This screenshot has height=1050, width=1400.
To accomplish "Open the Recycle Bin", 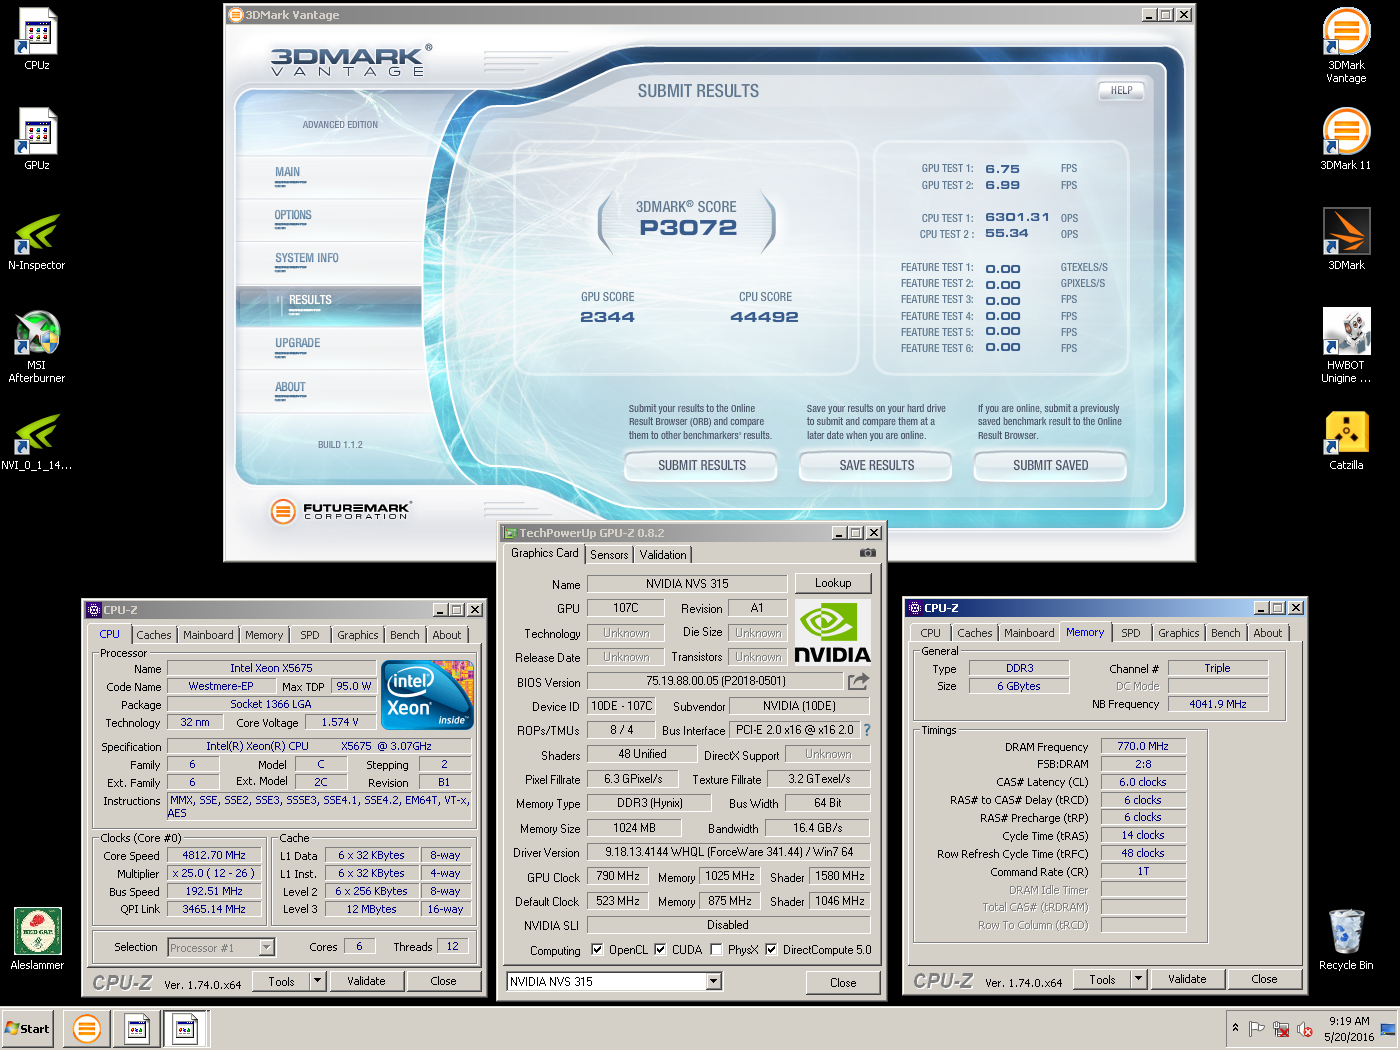I will click(1346, 939).
